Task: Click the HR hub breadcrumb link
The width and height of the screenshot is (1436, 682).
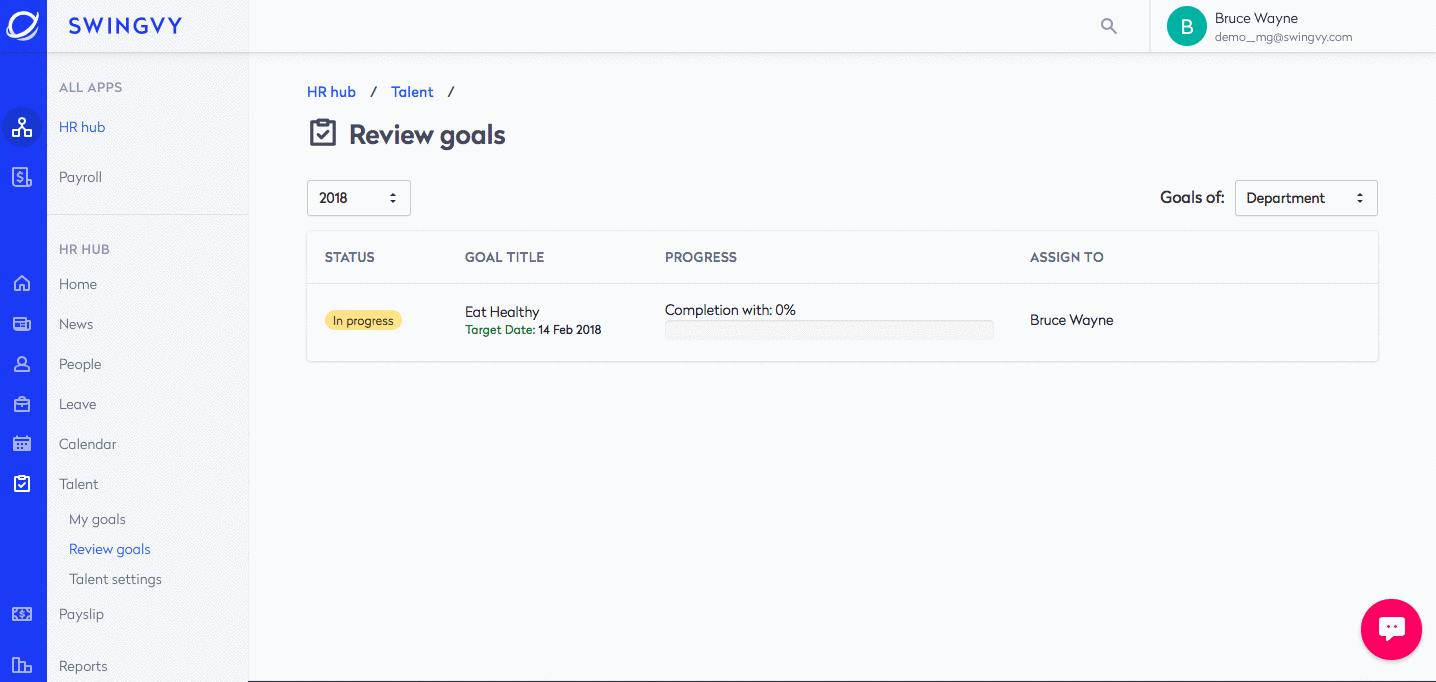Action: click(x=331, y=92)
